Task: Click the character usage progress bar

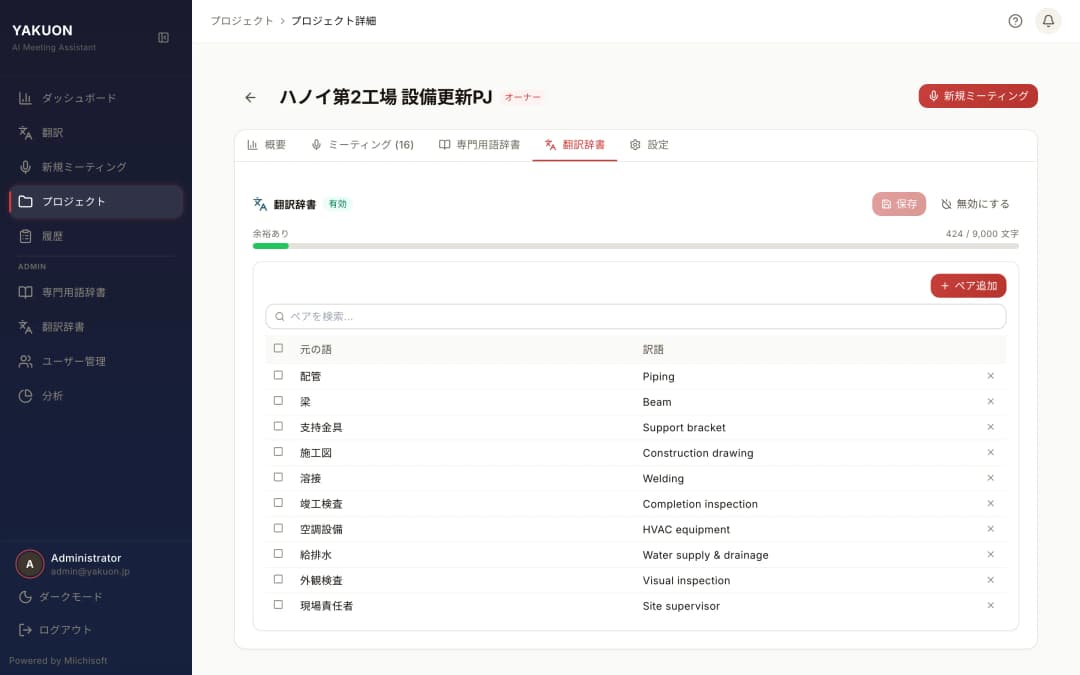Action: 635,246
